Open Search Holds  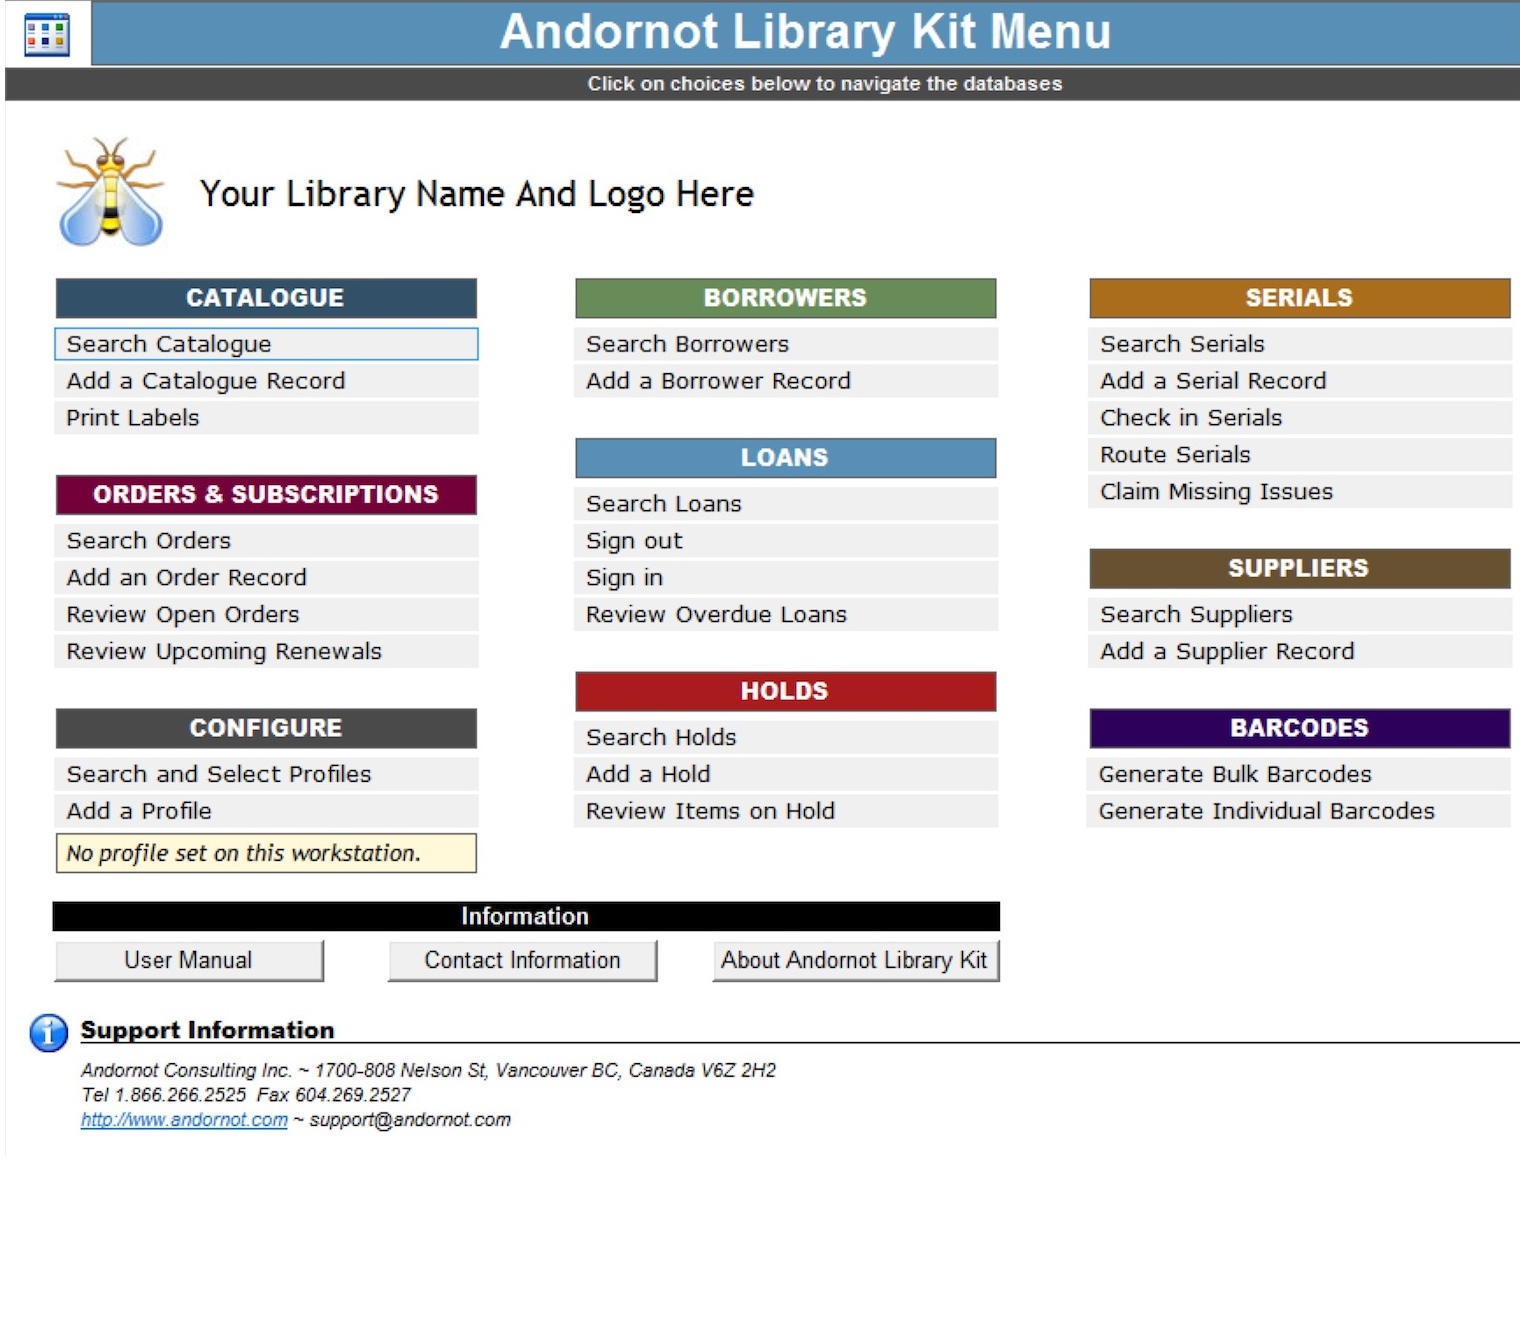pyautogui.click(x=786, y=737)
